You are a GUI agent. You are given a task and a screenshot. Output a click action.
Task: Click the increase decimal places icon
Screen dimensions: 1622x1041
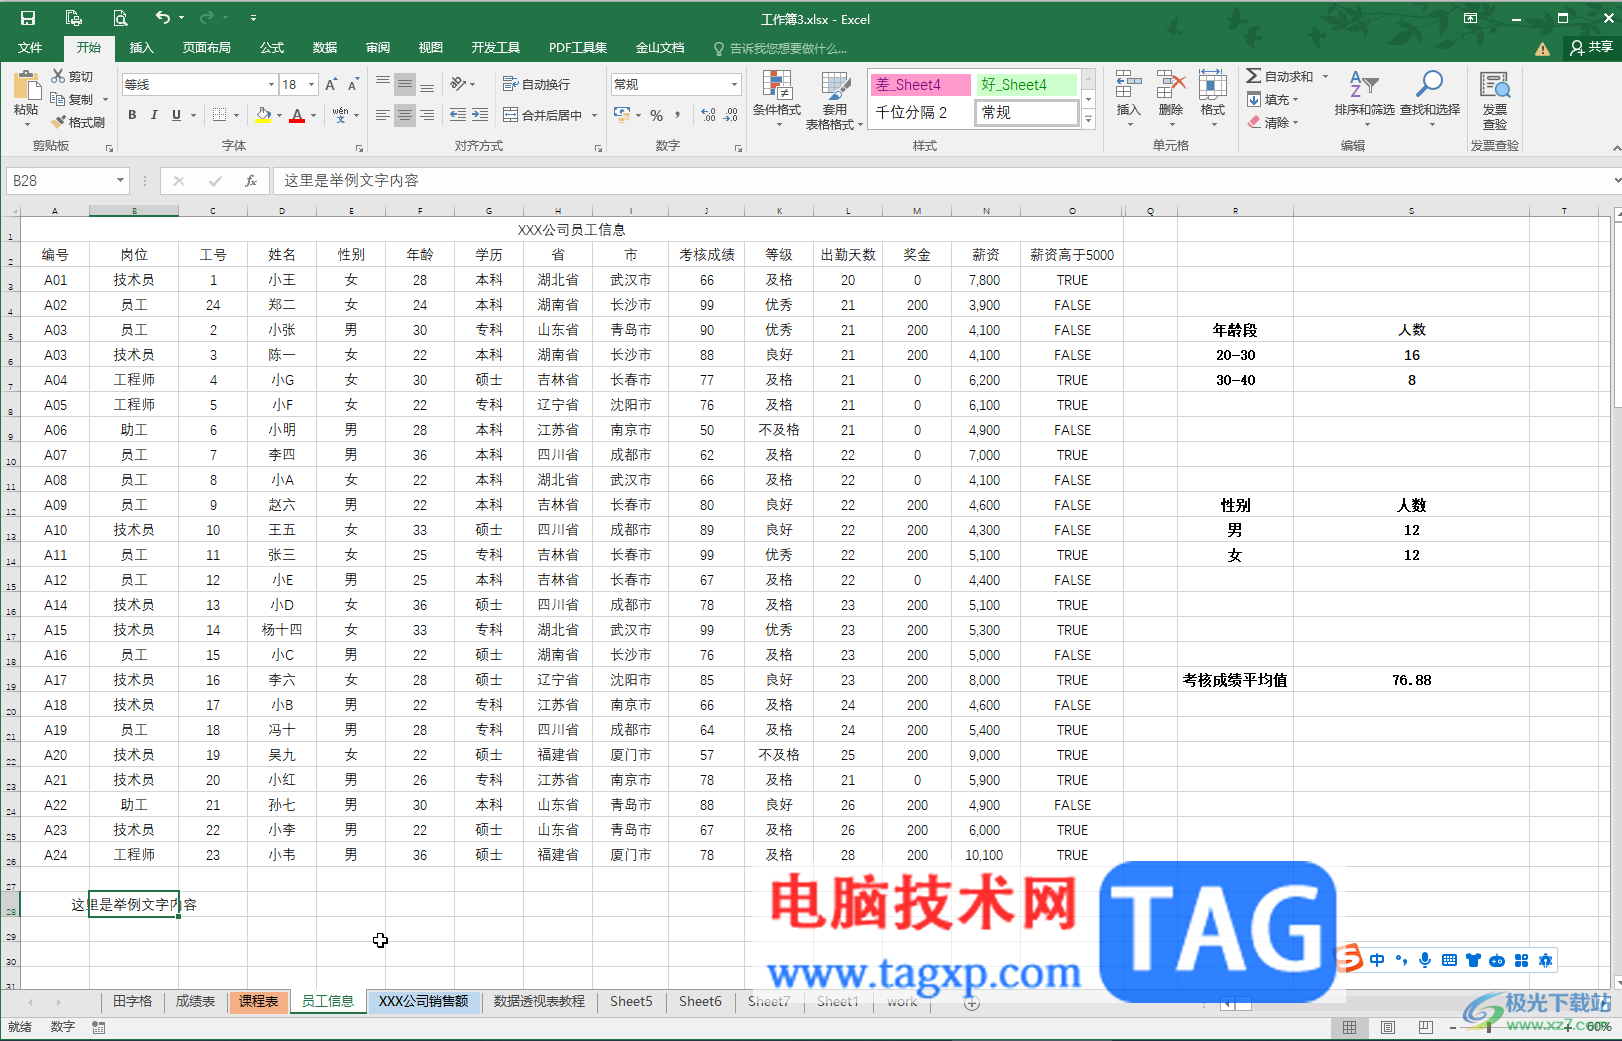709,115
